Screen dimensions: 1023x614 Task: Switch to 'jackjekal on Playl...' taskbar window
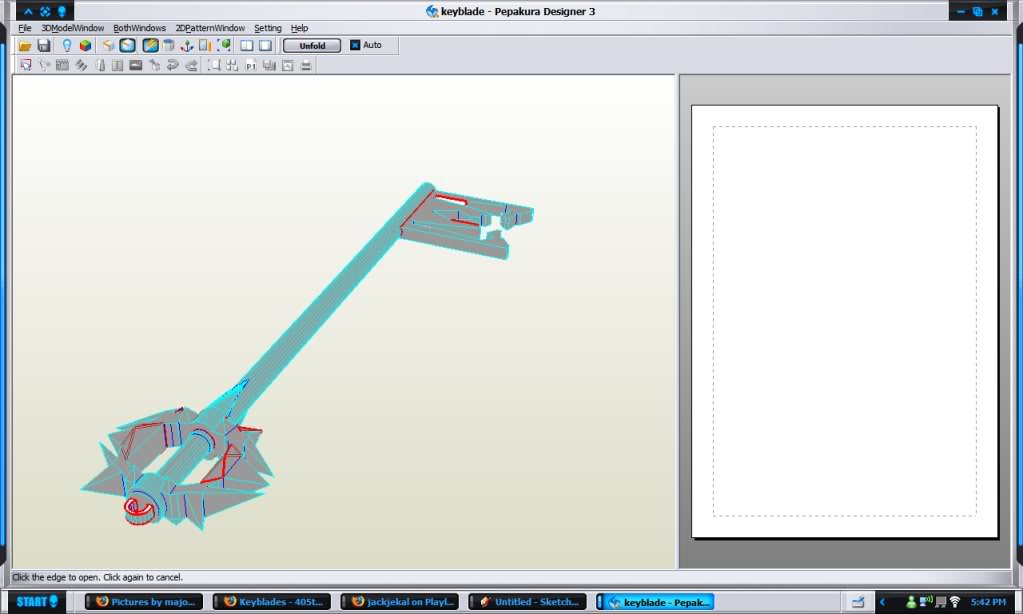point(400,602)
